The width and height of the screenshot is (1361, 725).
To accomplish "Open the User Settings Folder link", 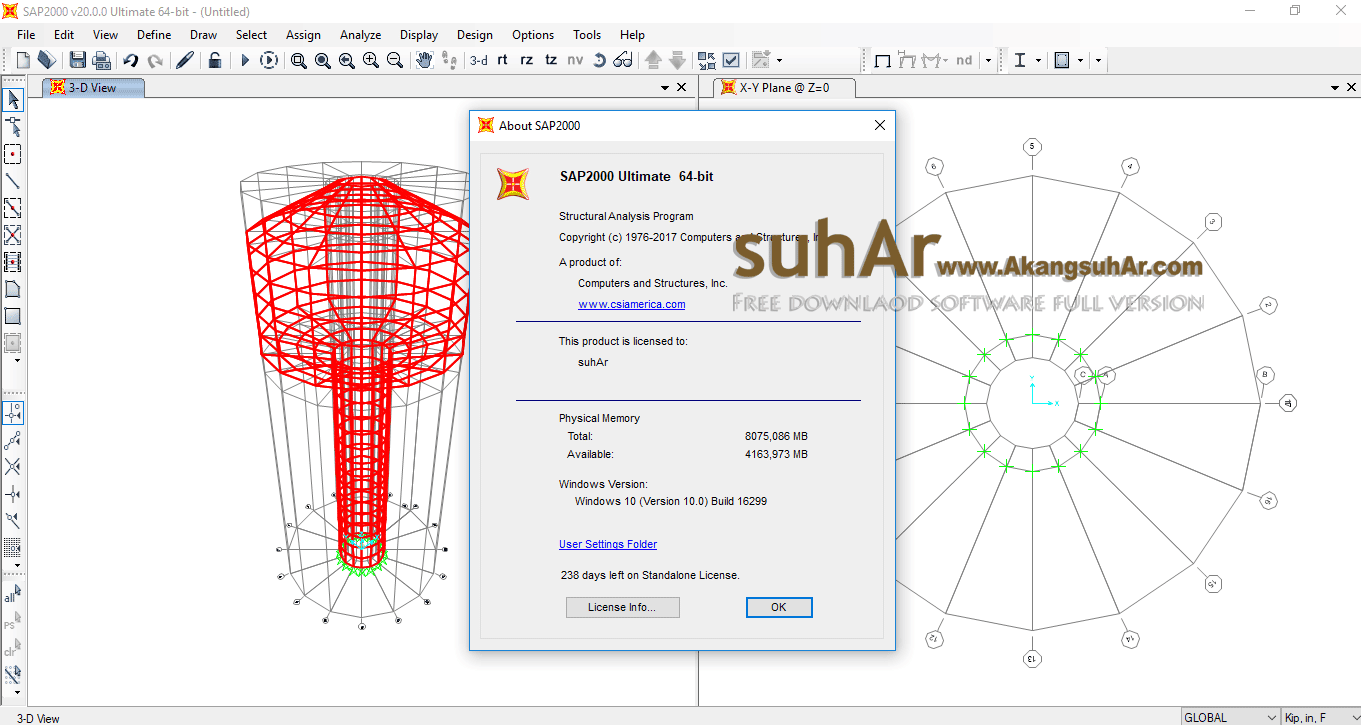I will point(608,544).
